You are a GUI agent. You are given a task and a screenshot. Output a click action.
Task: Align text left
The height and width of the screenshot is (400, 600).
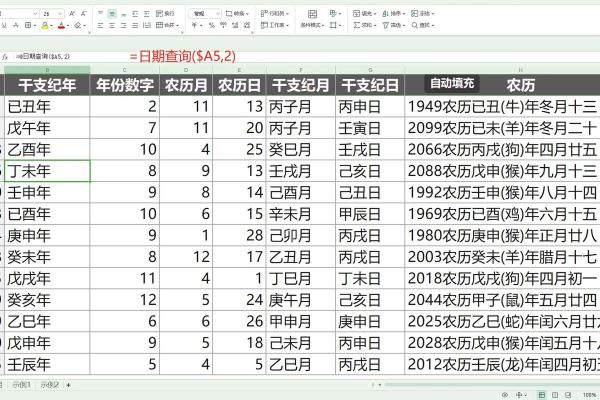click(x=100, y=25)
